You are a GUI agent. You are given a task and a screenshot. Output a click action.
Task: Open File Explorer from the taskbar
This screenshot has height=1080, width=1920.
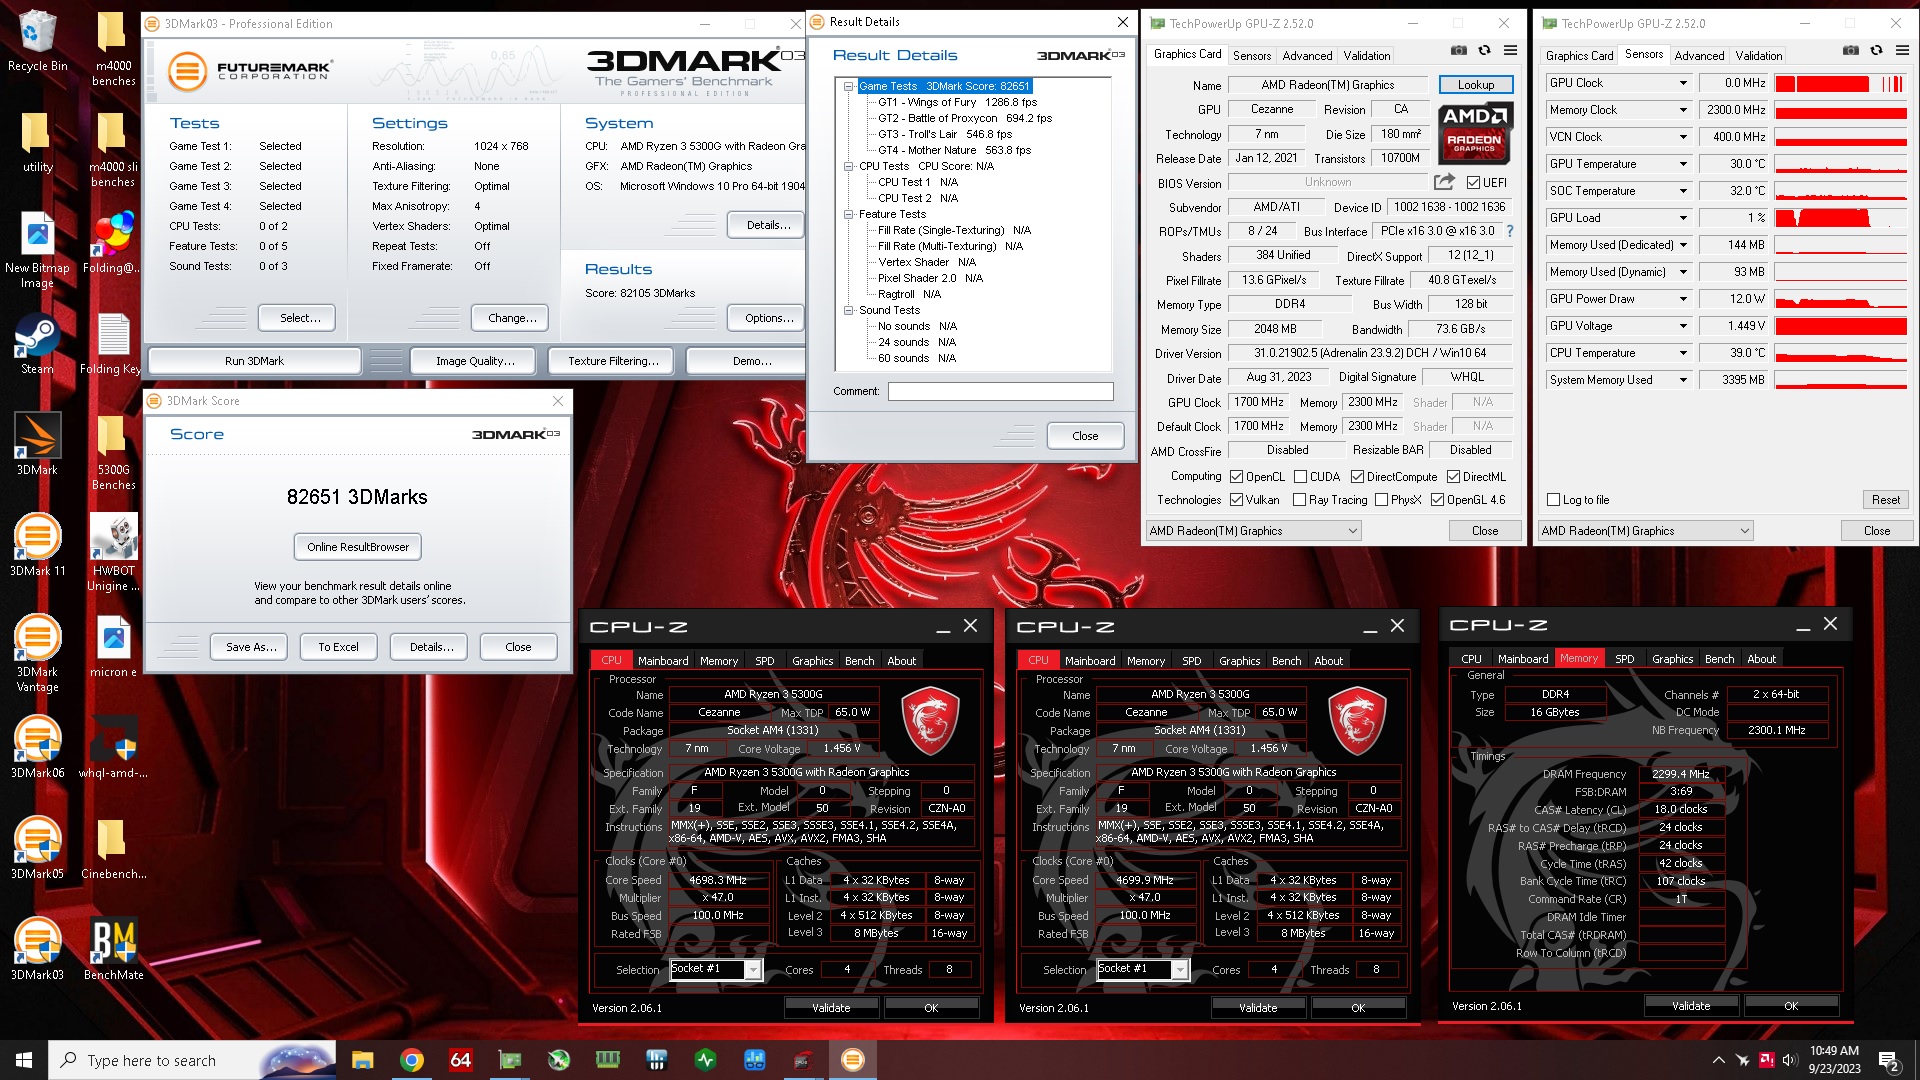click(x=362, y=1060)
